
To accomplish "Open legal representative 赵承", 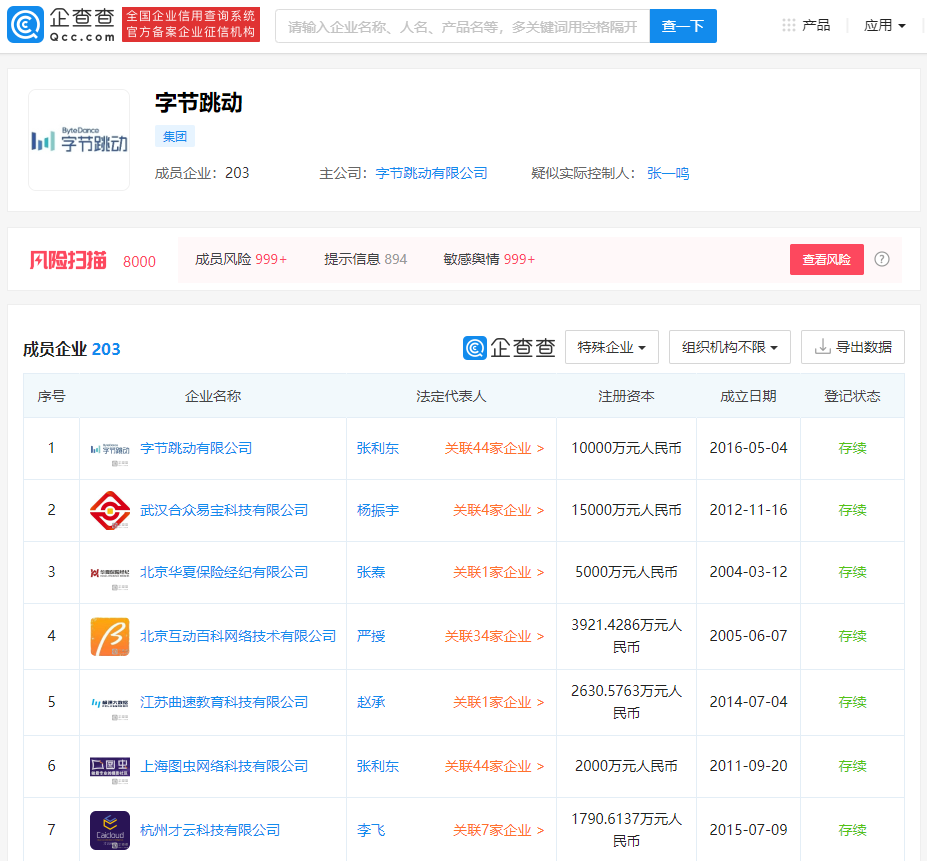I will click(371, 703).
